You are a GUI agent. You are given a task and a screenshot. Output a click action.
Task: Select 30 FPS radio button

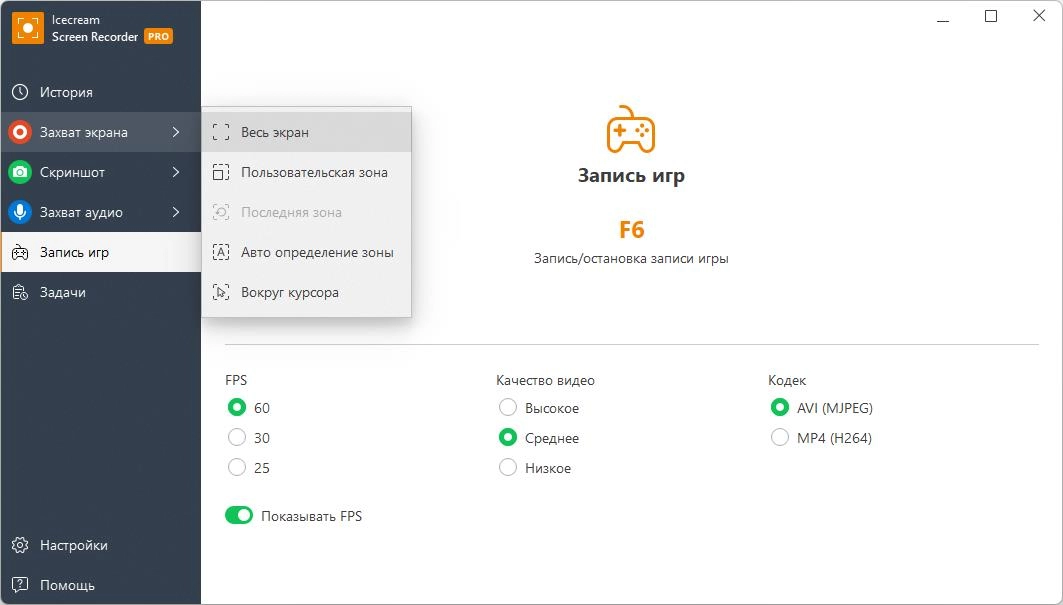point(237,437)
